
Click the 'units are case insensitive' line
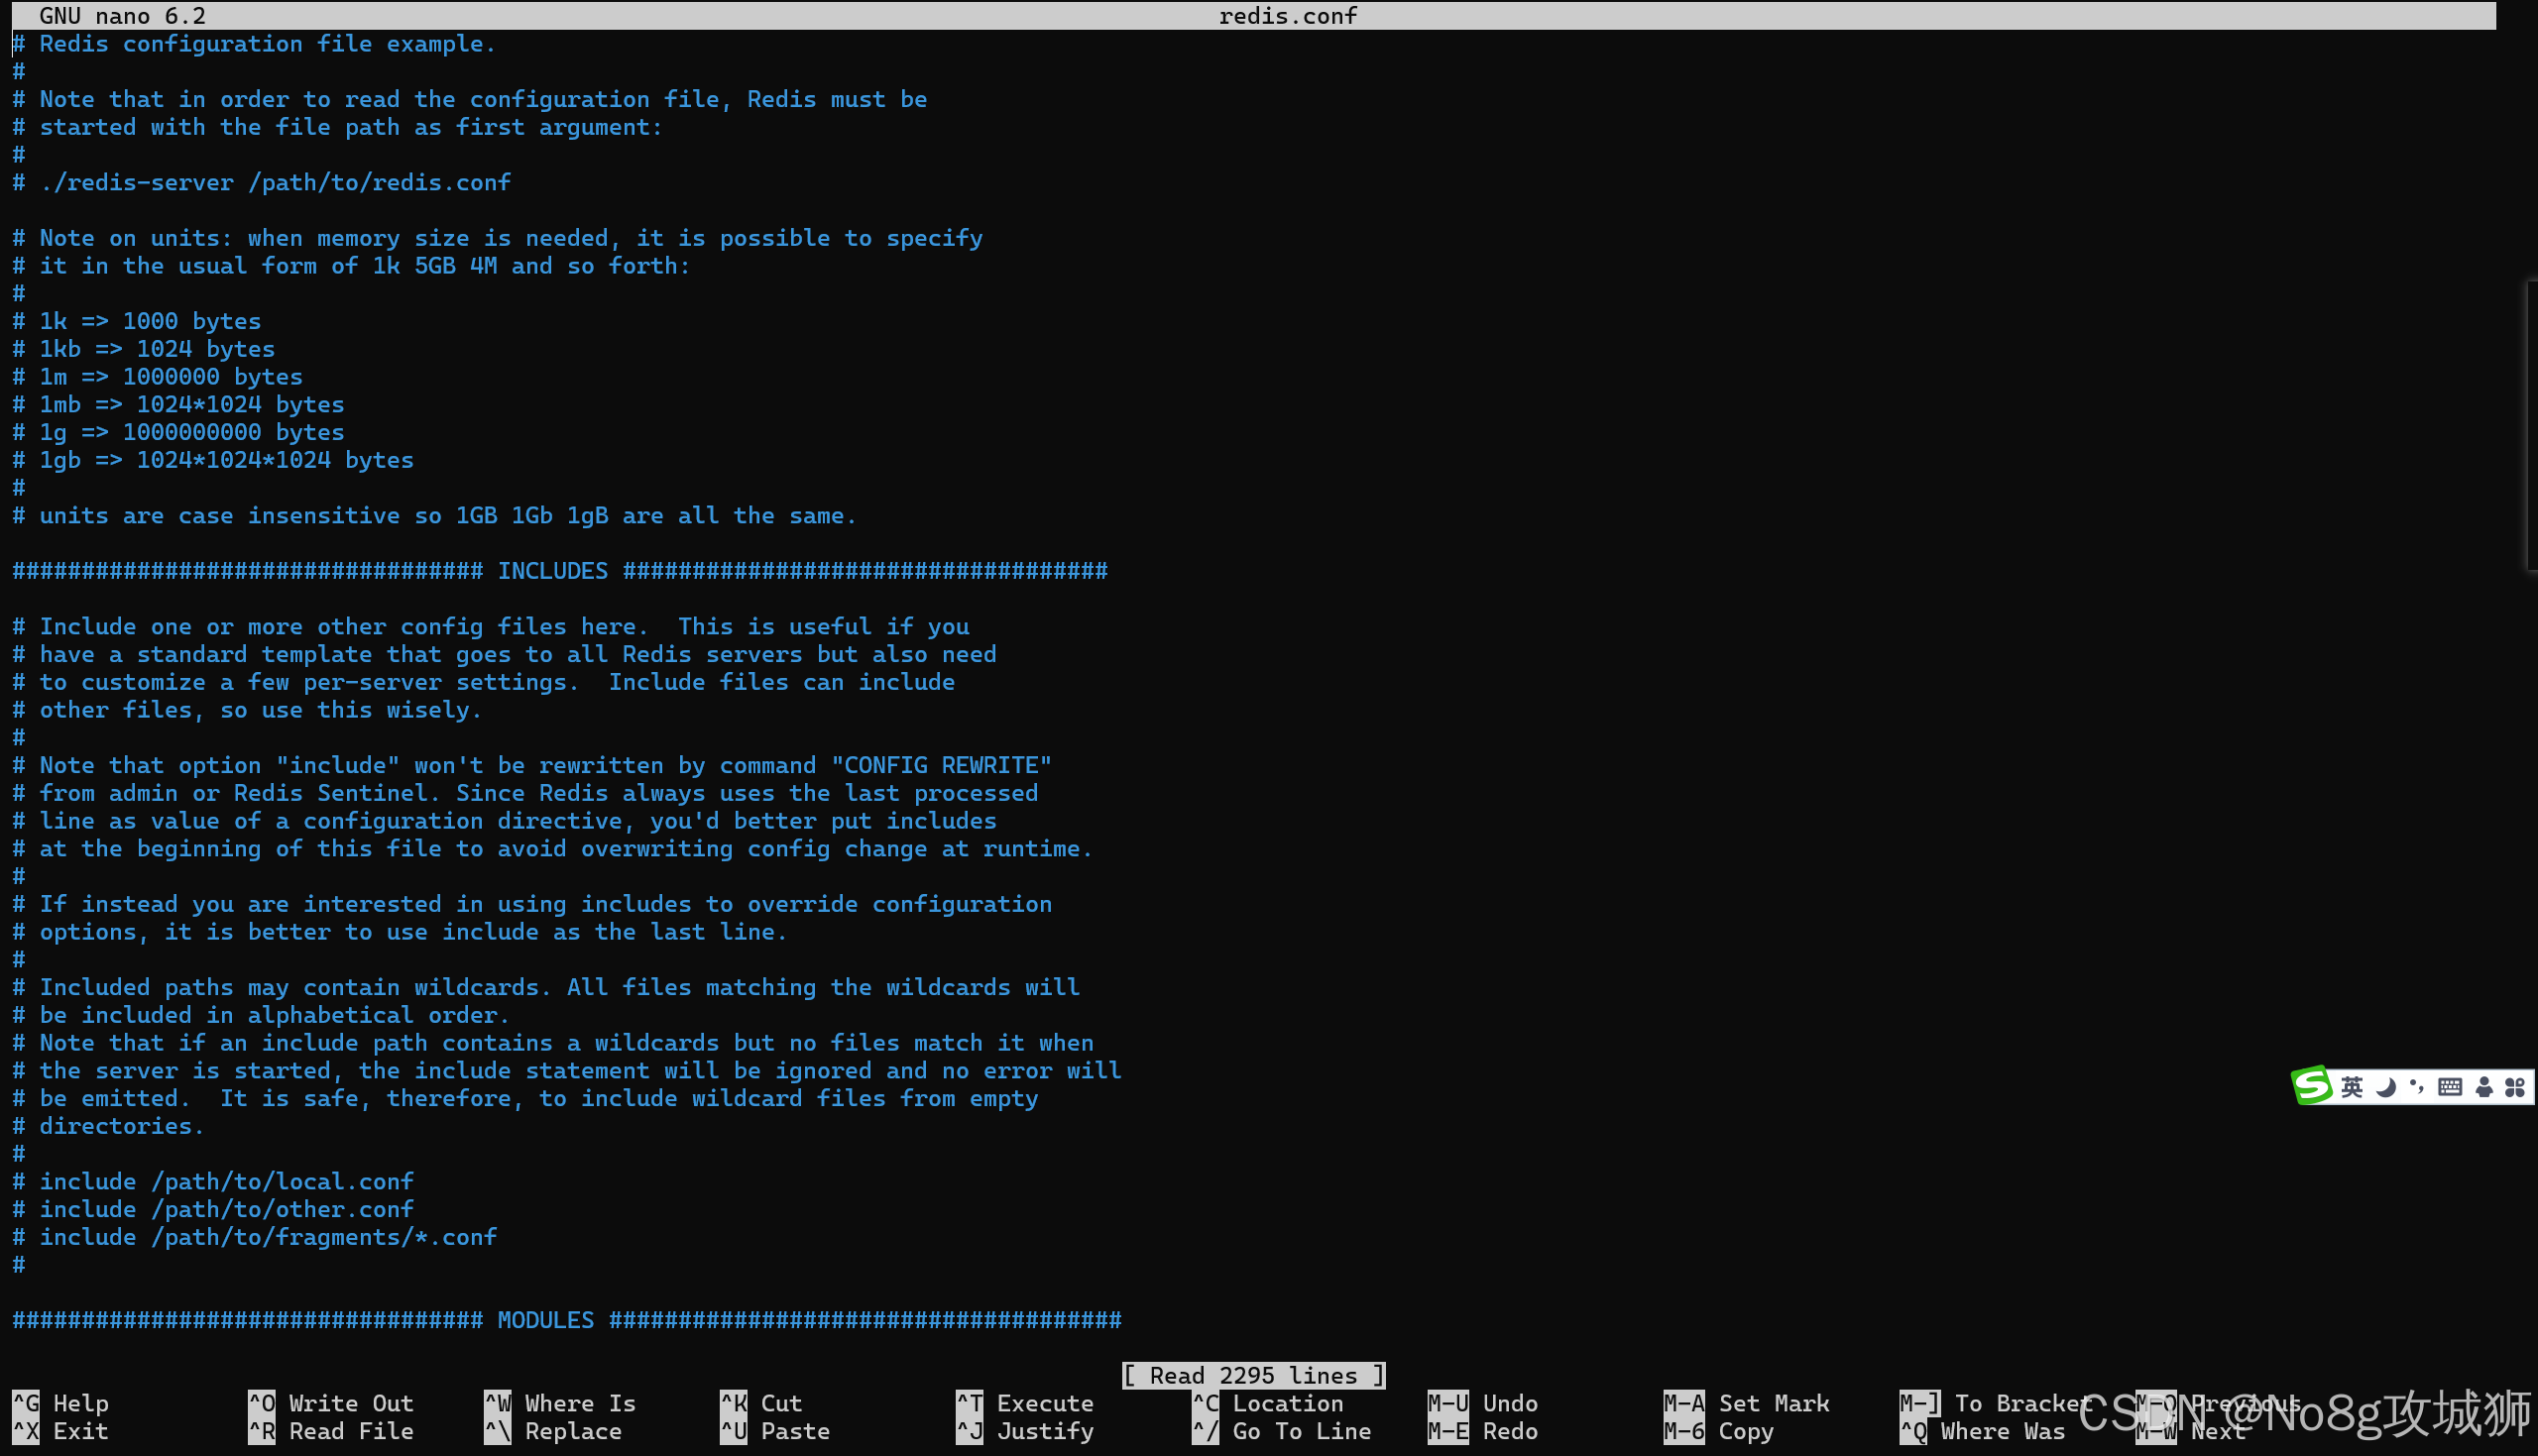(435, 516)
